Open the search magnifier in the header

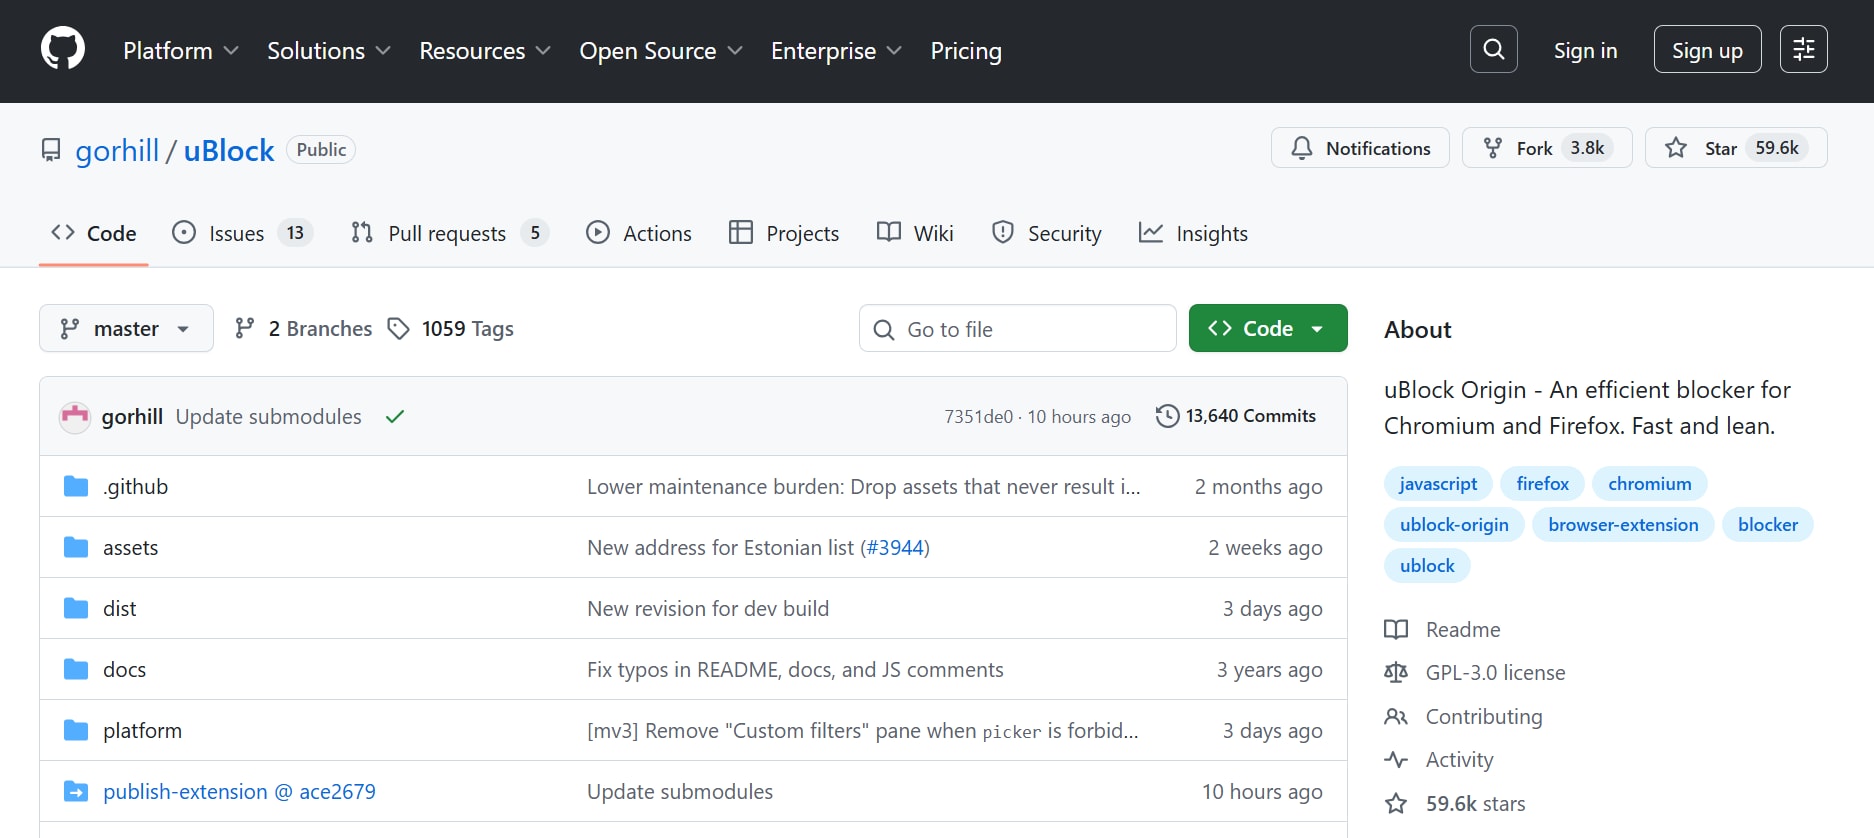tap(1493, 49)
